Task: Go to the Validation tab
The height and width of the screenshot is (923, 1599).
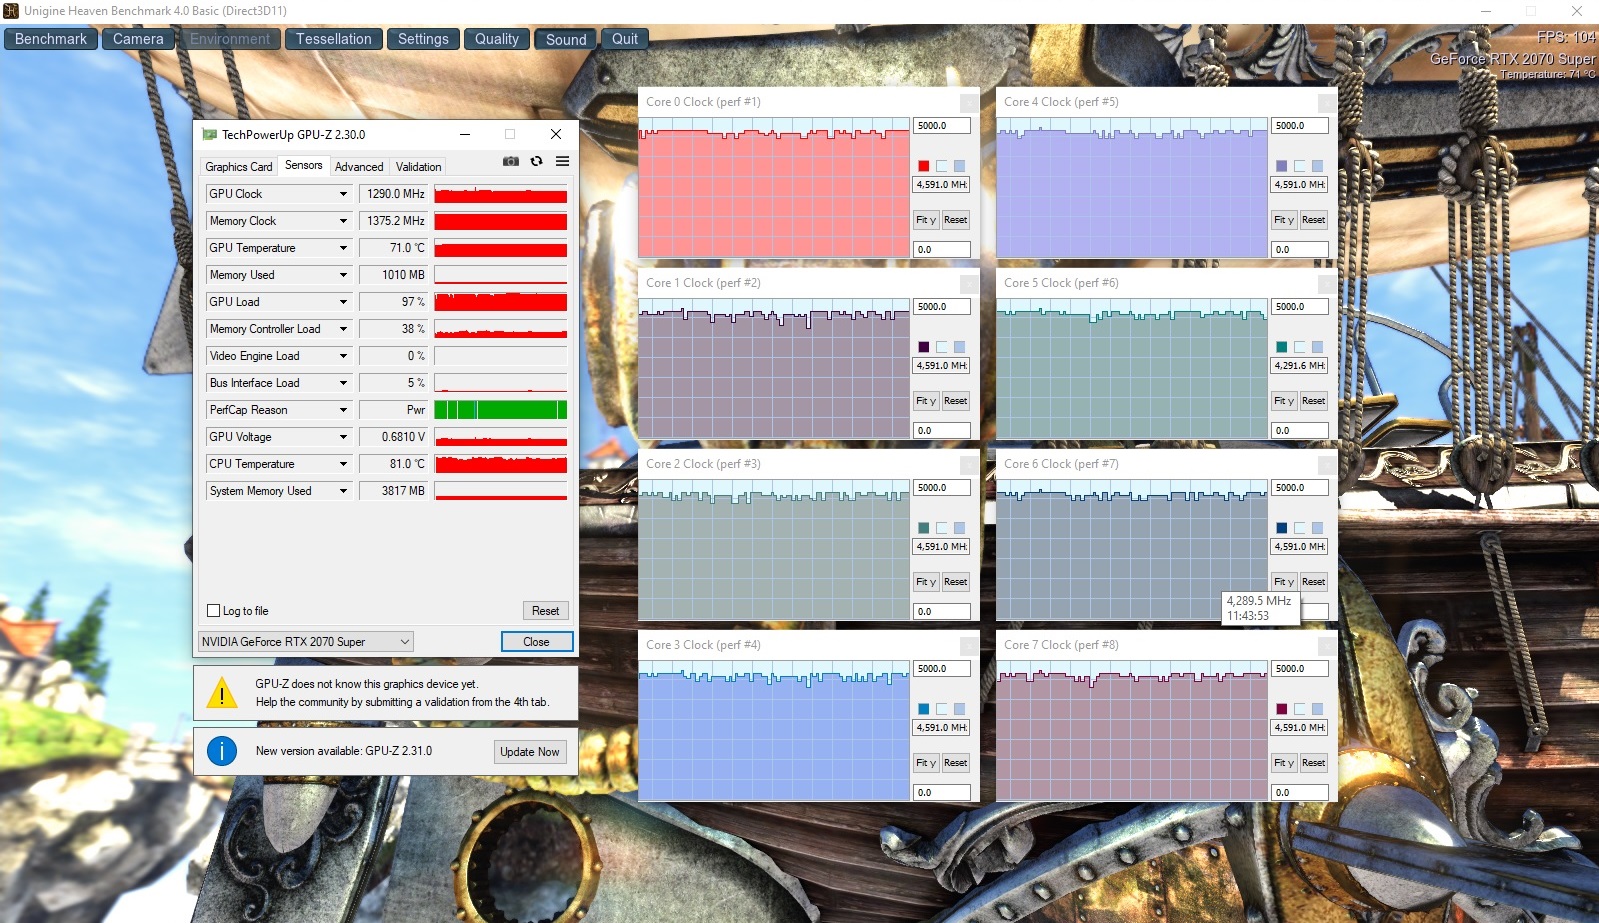Action: point(418,167)
